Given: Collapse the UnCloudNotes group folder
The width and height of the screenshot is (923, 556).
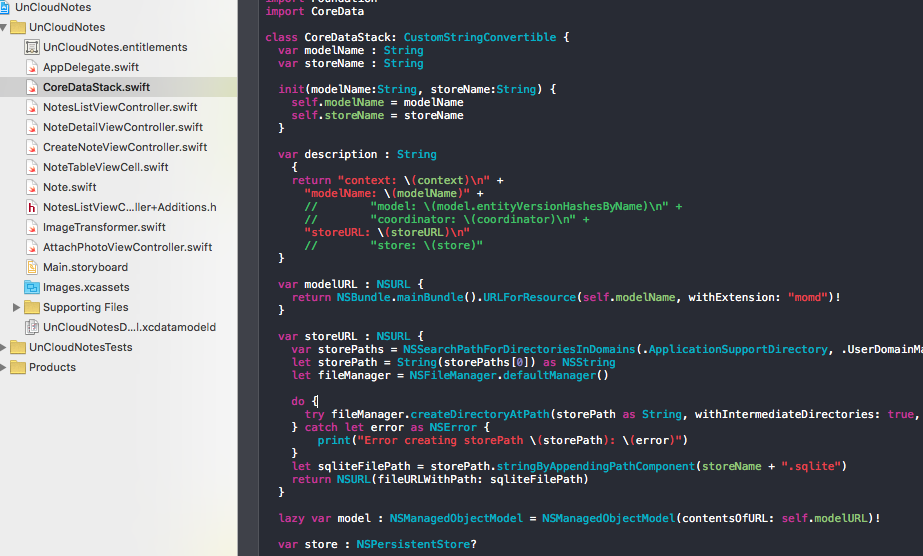Looking at the screenshot, I should click(3, 27).
